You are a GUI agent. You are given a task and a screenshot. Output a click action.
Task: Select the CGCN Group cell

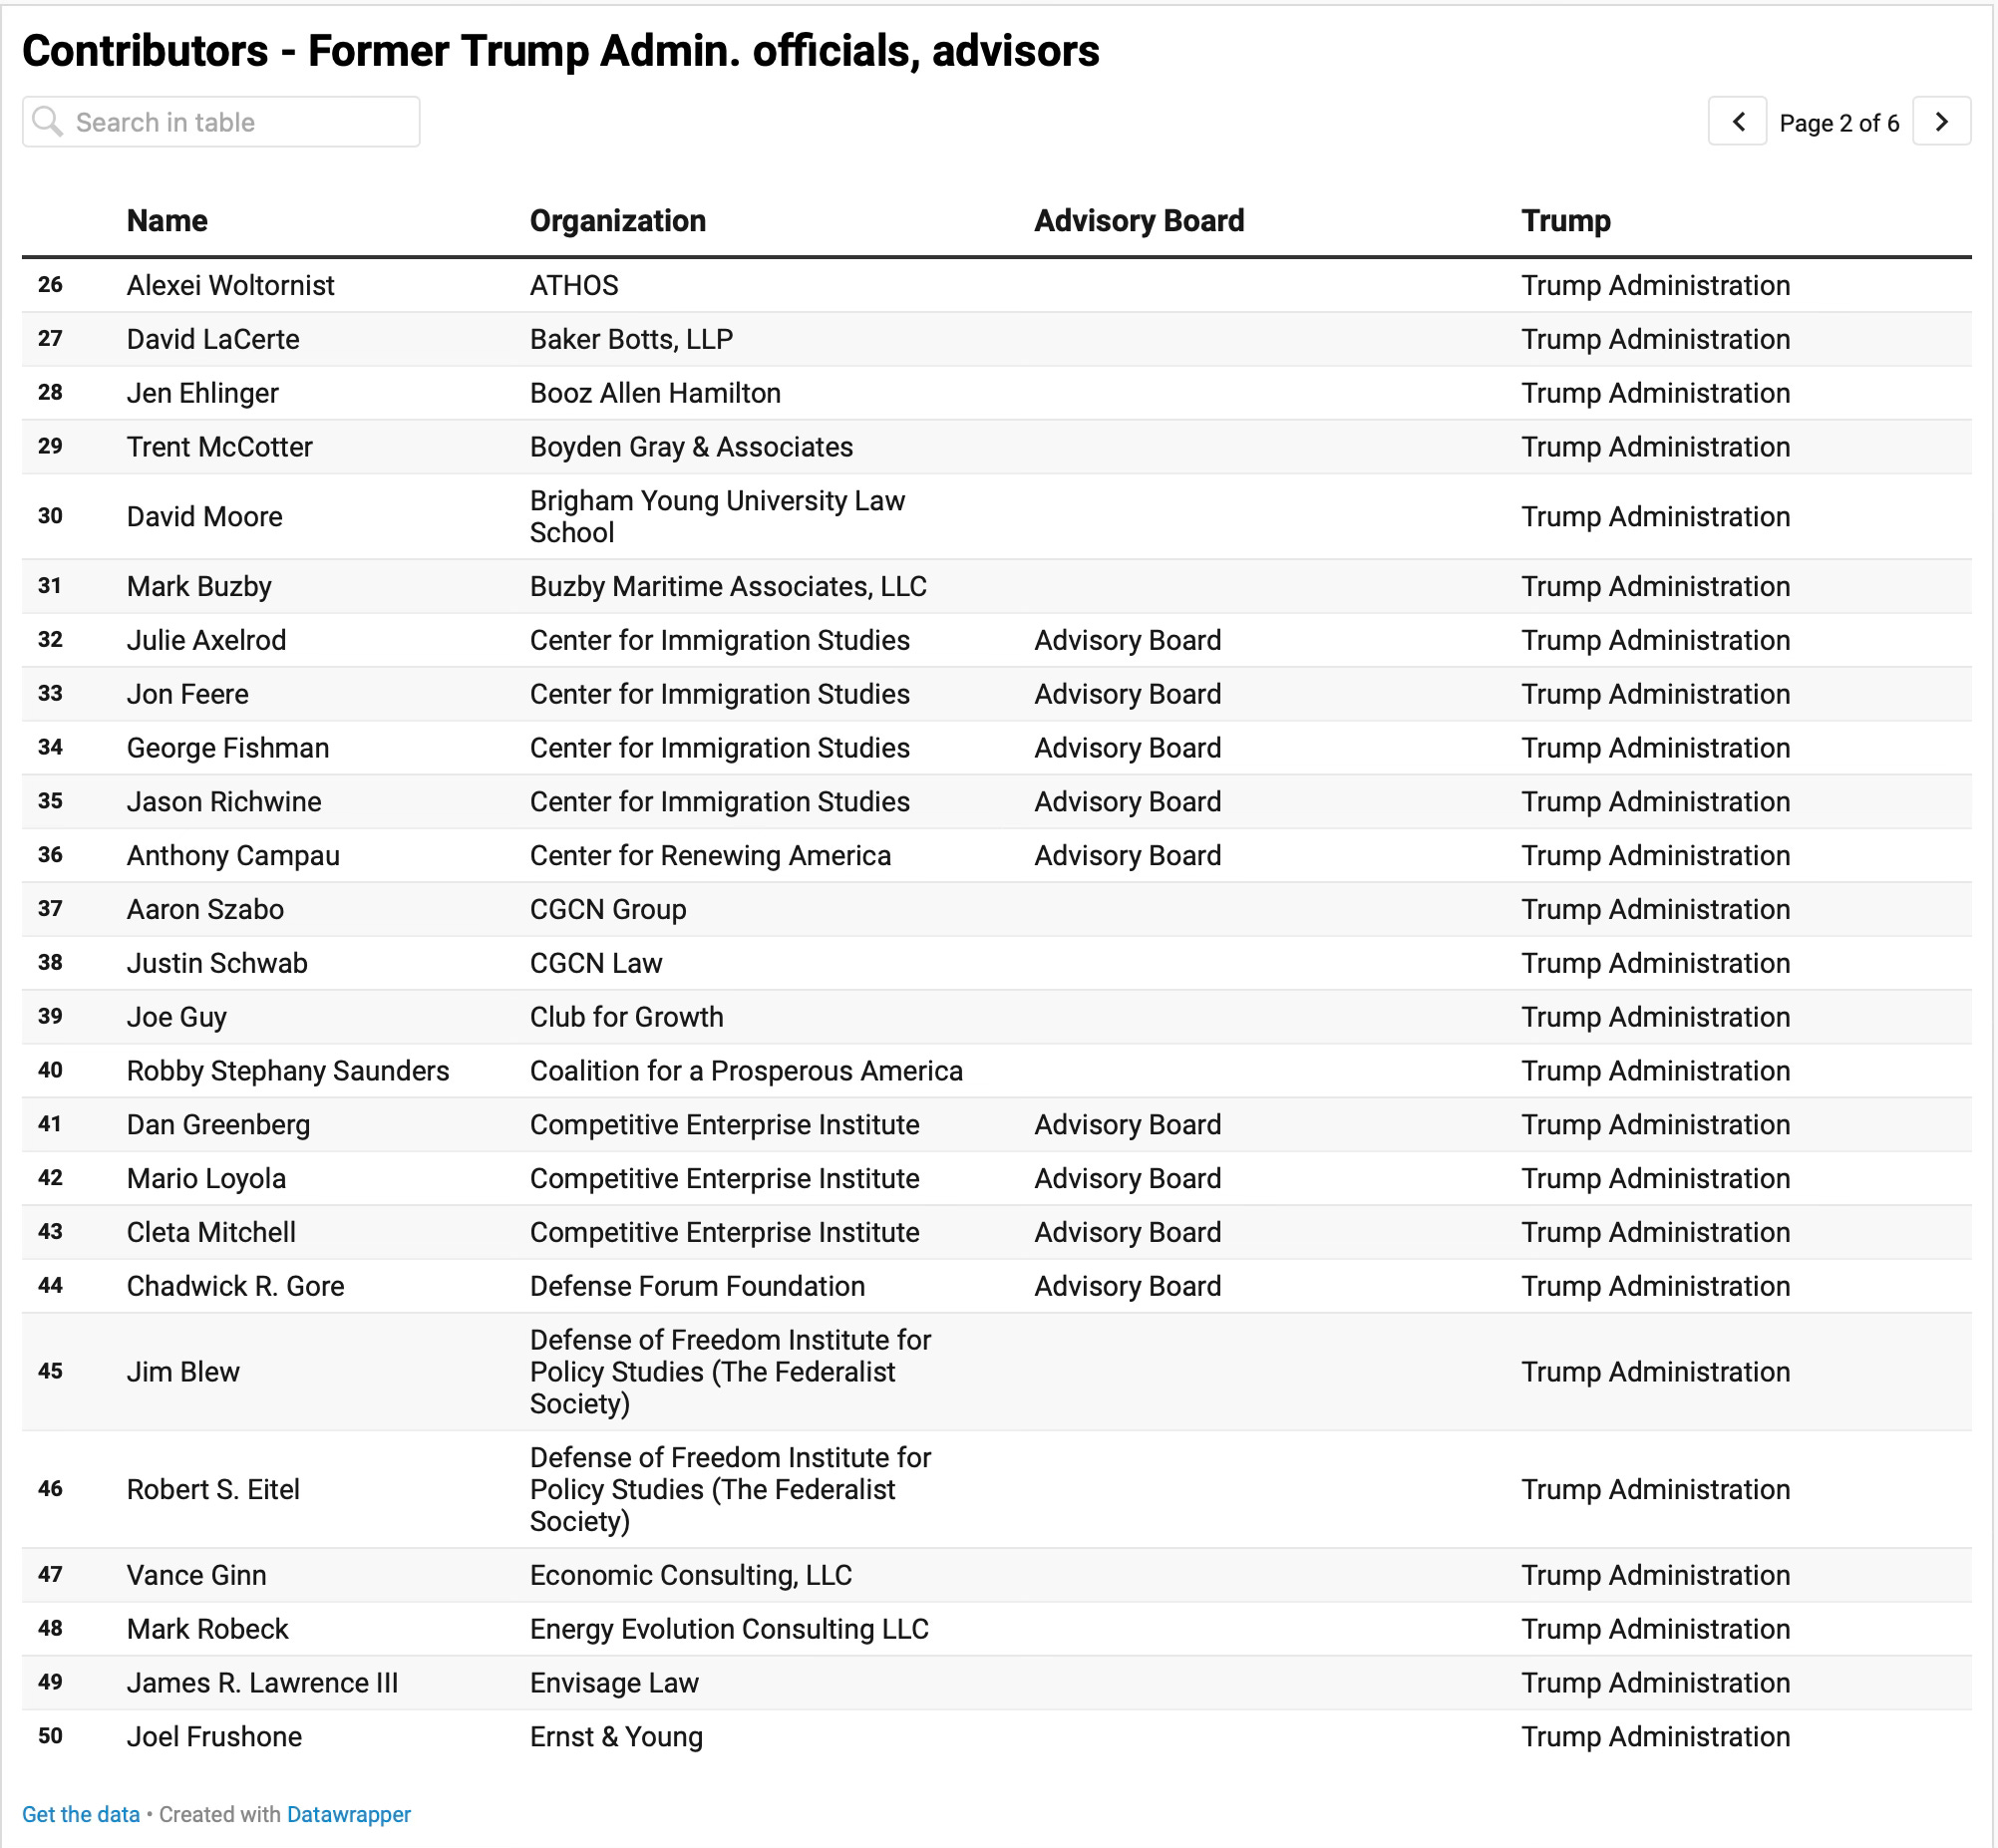click(x=608, y=910)
